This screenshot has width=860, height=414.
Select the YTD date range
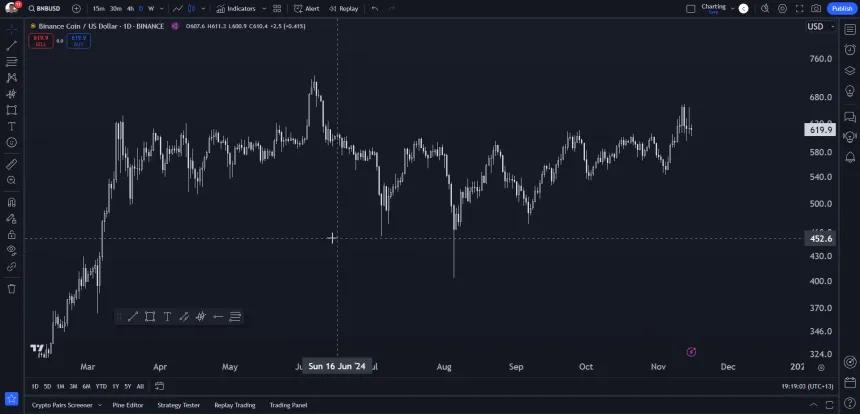101,387
